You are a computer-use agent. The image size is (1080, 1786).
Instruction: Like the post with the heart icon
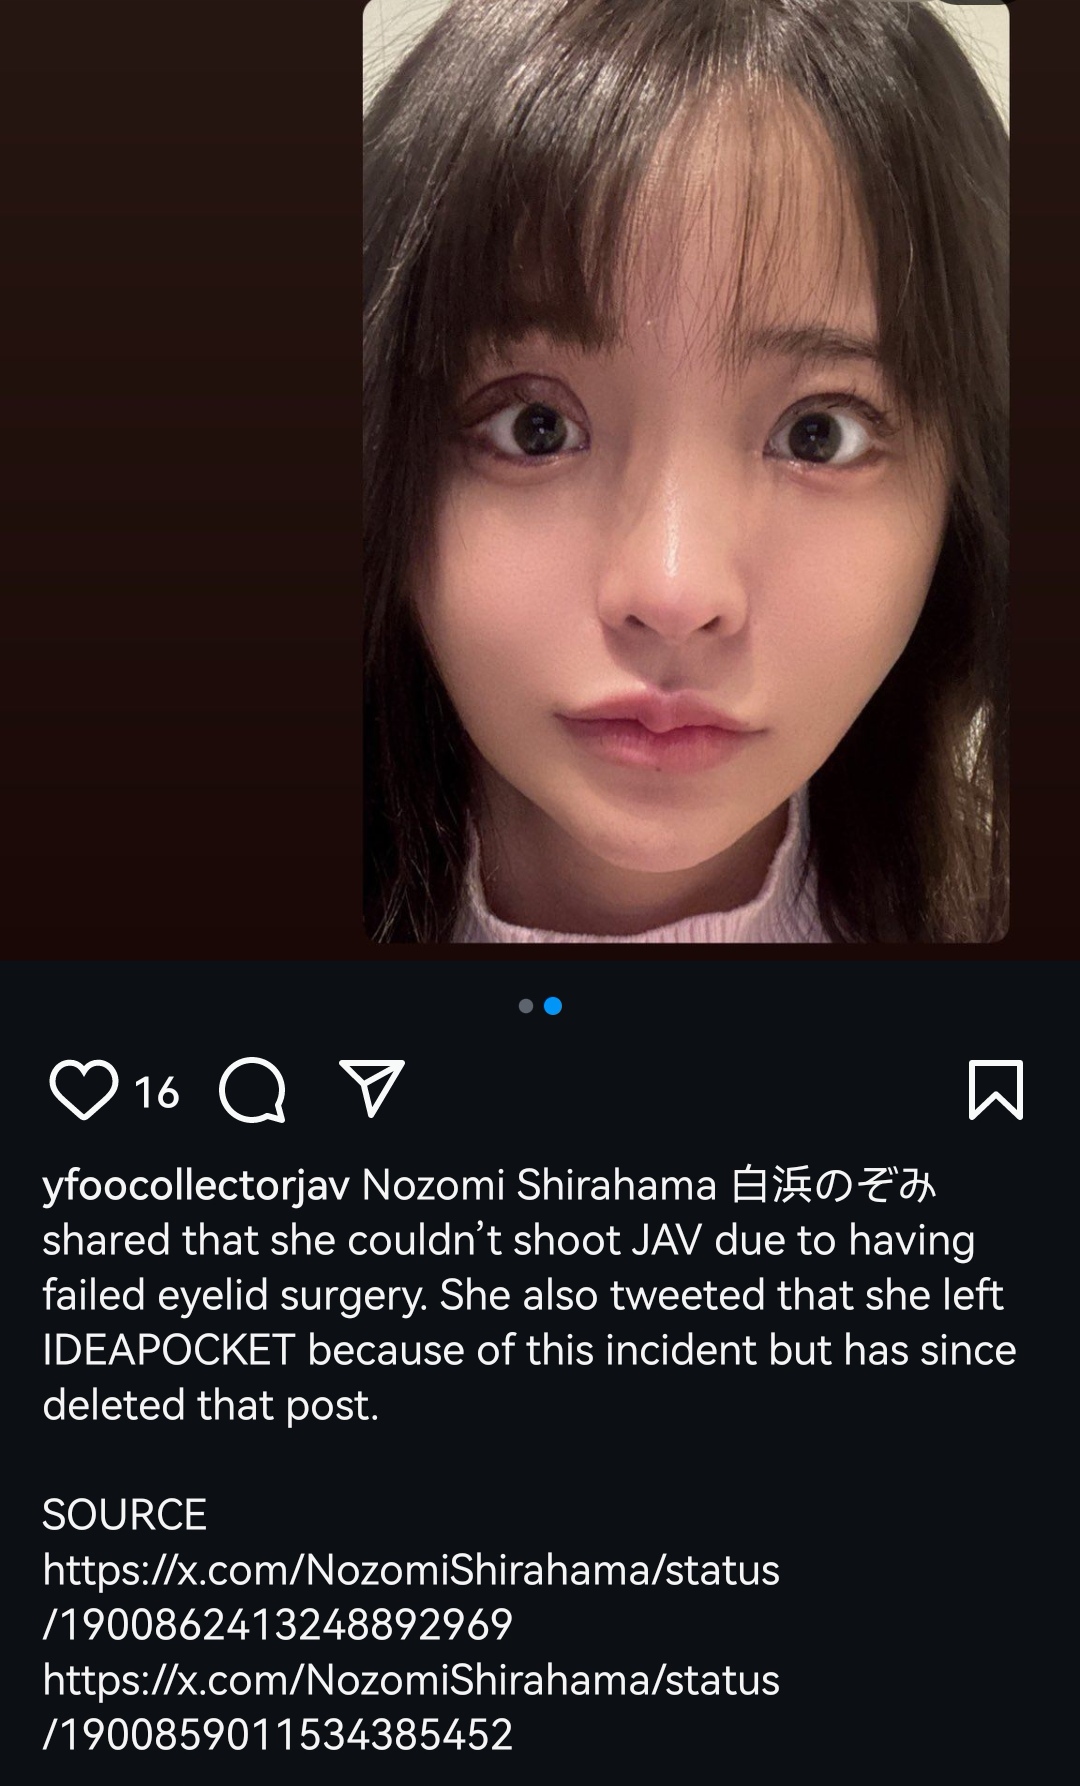[x=83, y=1090]
